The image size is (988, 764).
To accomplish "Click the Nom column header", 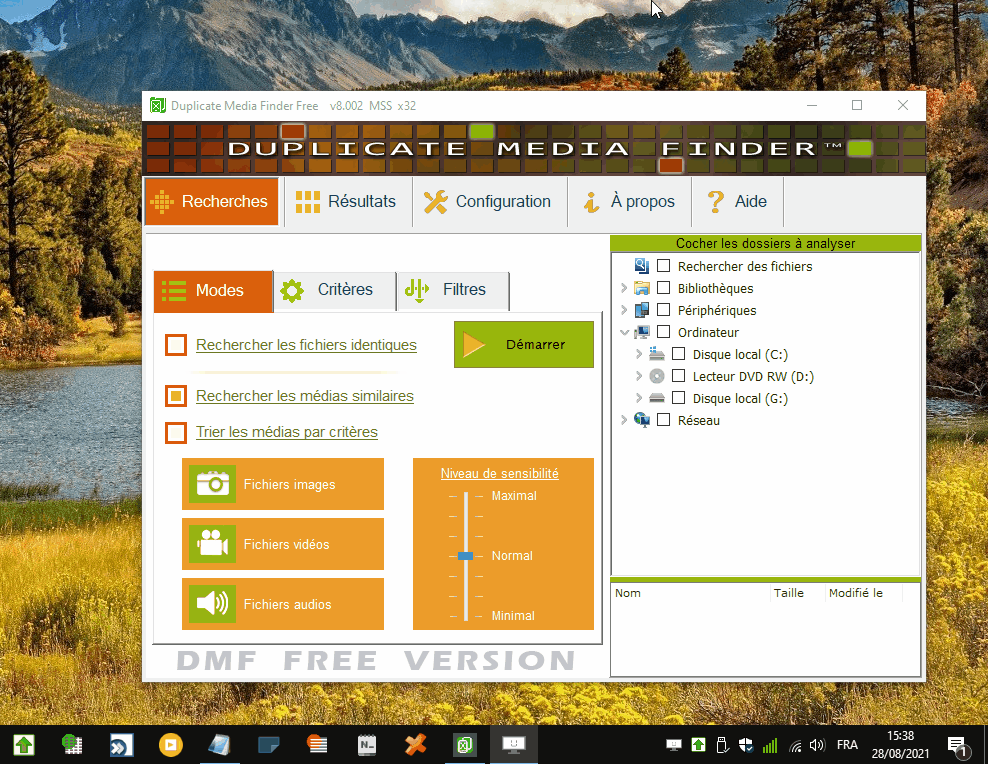I will (x=691, y=593).
